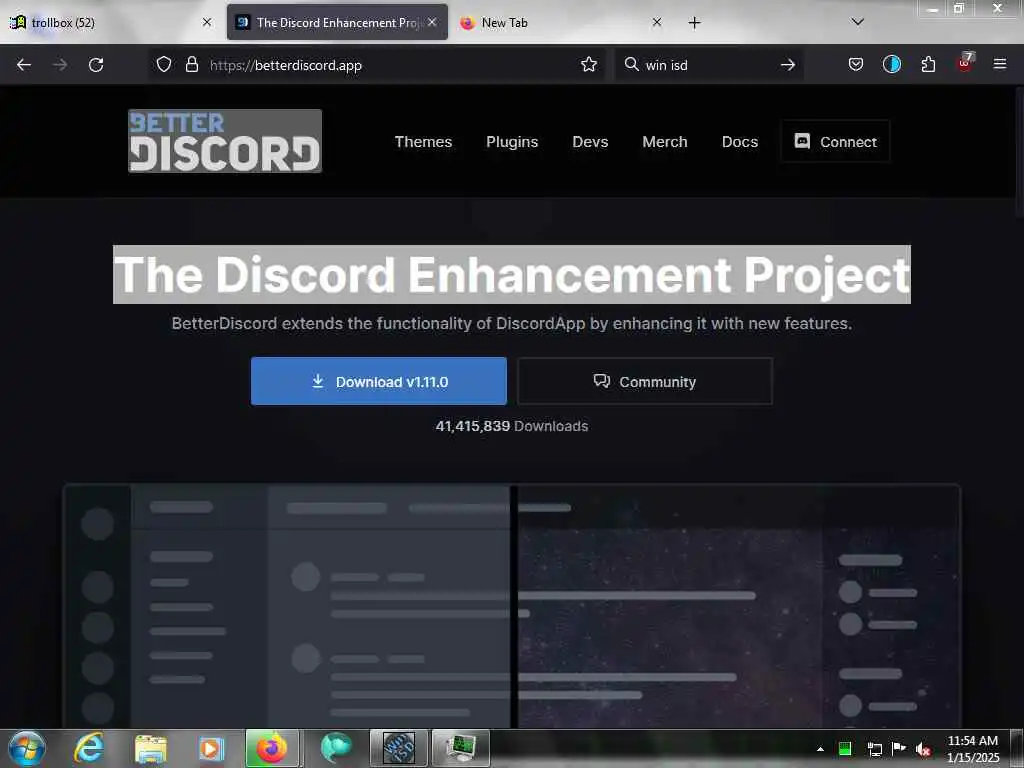Viewport: 1024px width, 768px height.
Task: Close the Discord Enhancement Project tab
Action: [x=432, y=22]
